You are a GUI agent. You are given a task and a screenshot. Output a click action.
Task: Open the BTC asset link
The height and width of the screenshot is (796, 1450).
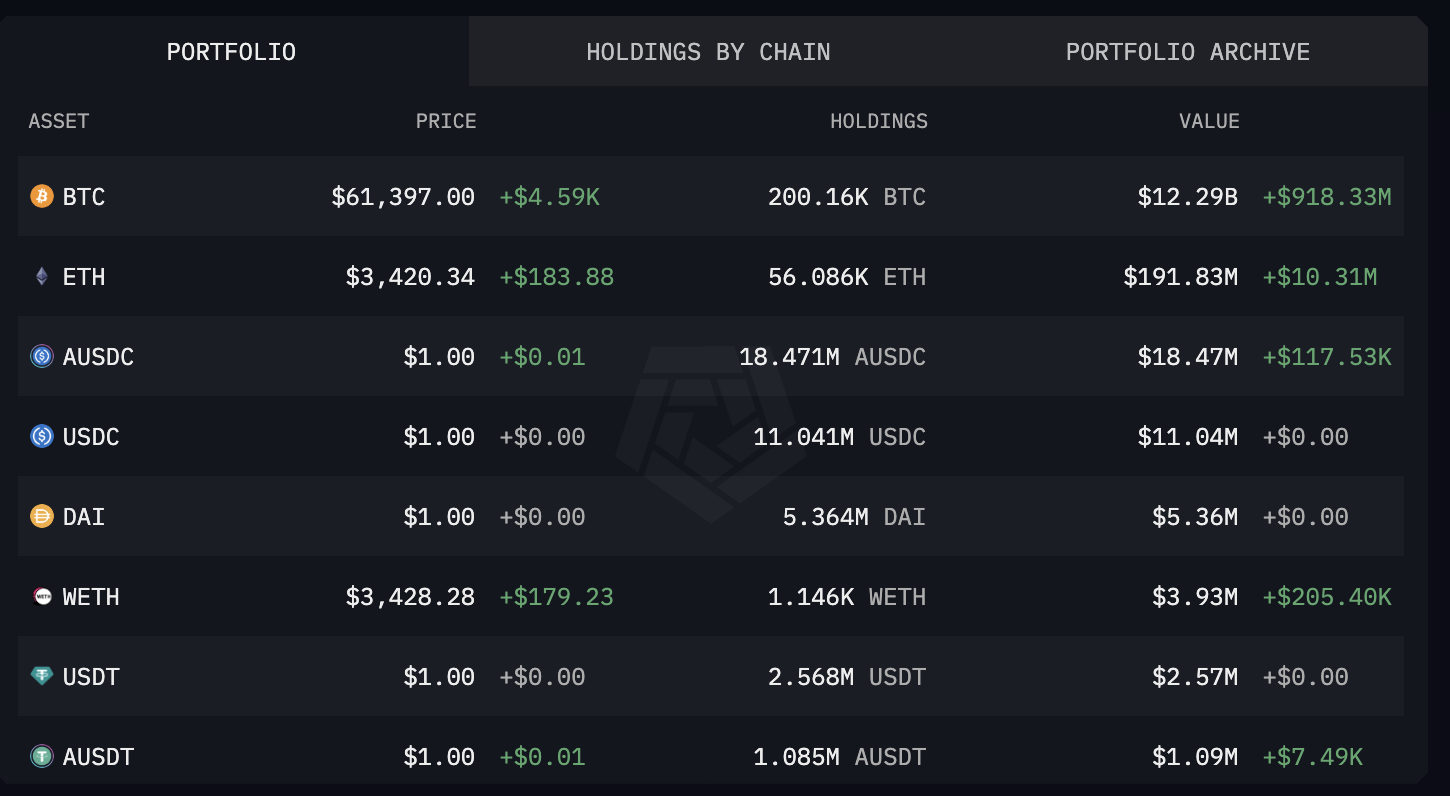[84, 196]
